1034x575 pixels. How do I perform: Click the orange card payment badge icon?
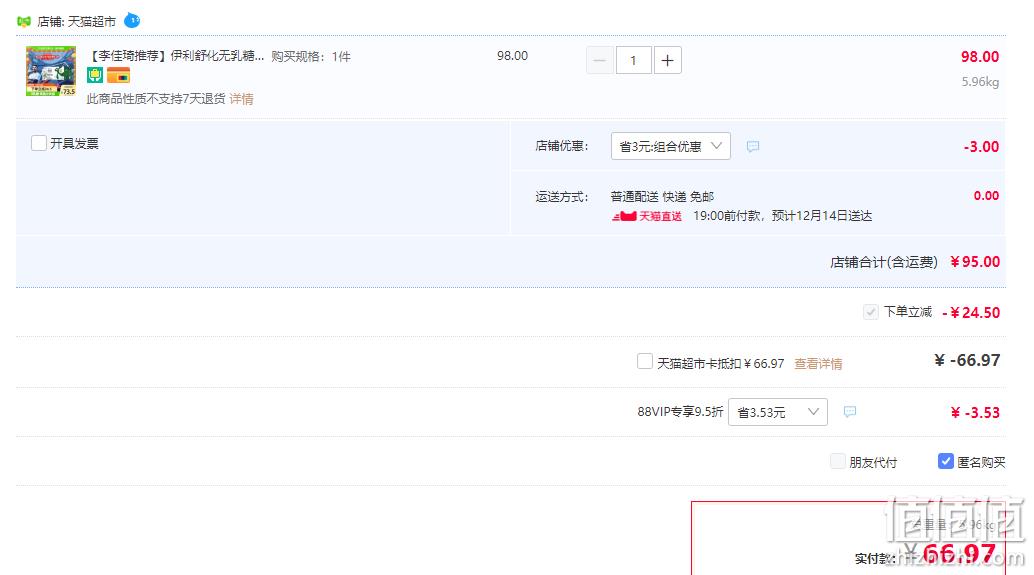(x=119, y=75)
